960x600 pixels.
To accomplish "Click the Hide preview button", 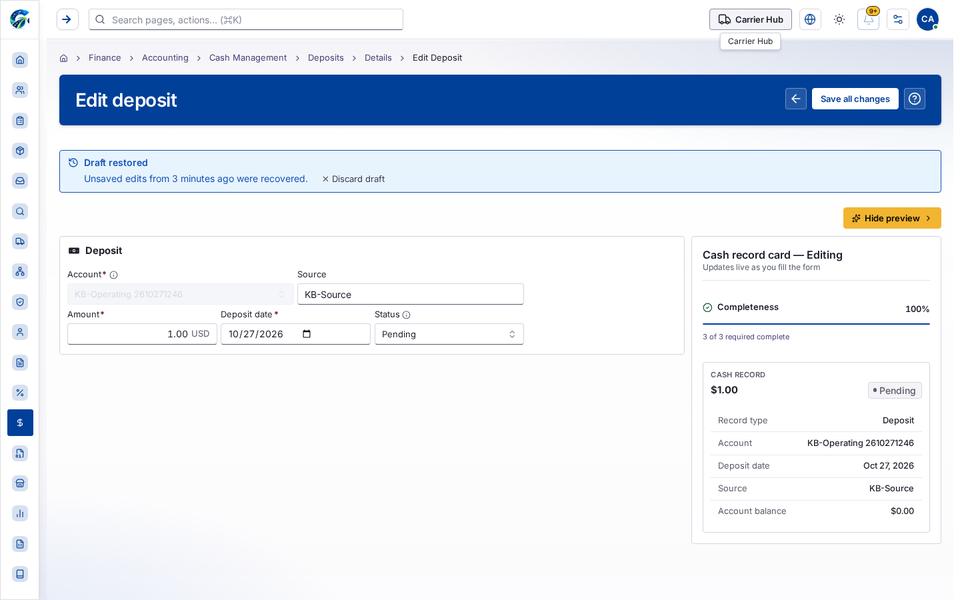I will pos(892,218).
